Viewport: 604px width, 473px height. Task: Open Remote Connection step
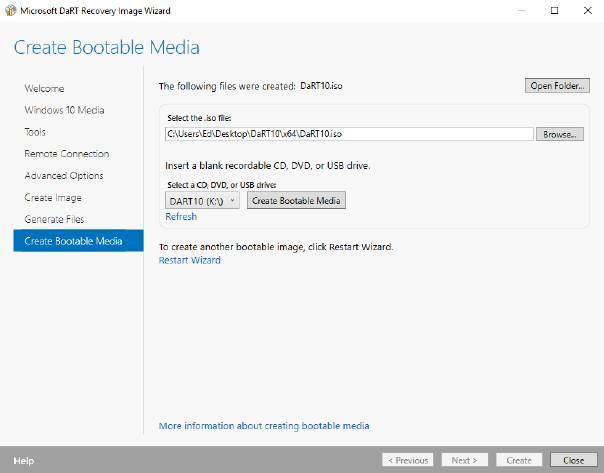(x=66, y=154)
